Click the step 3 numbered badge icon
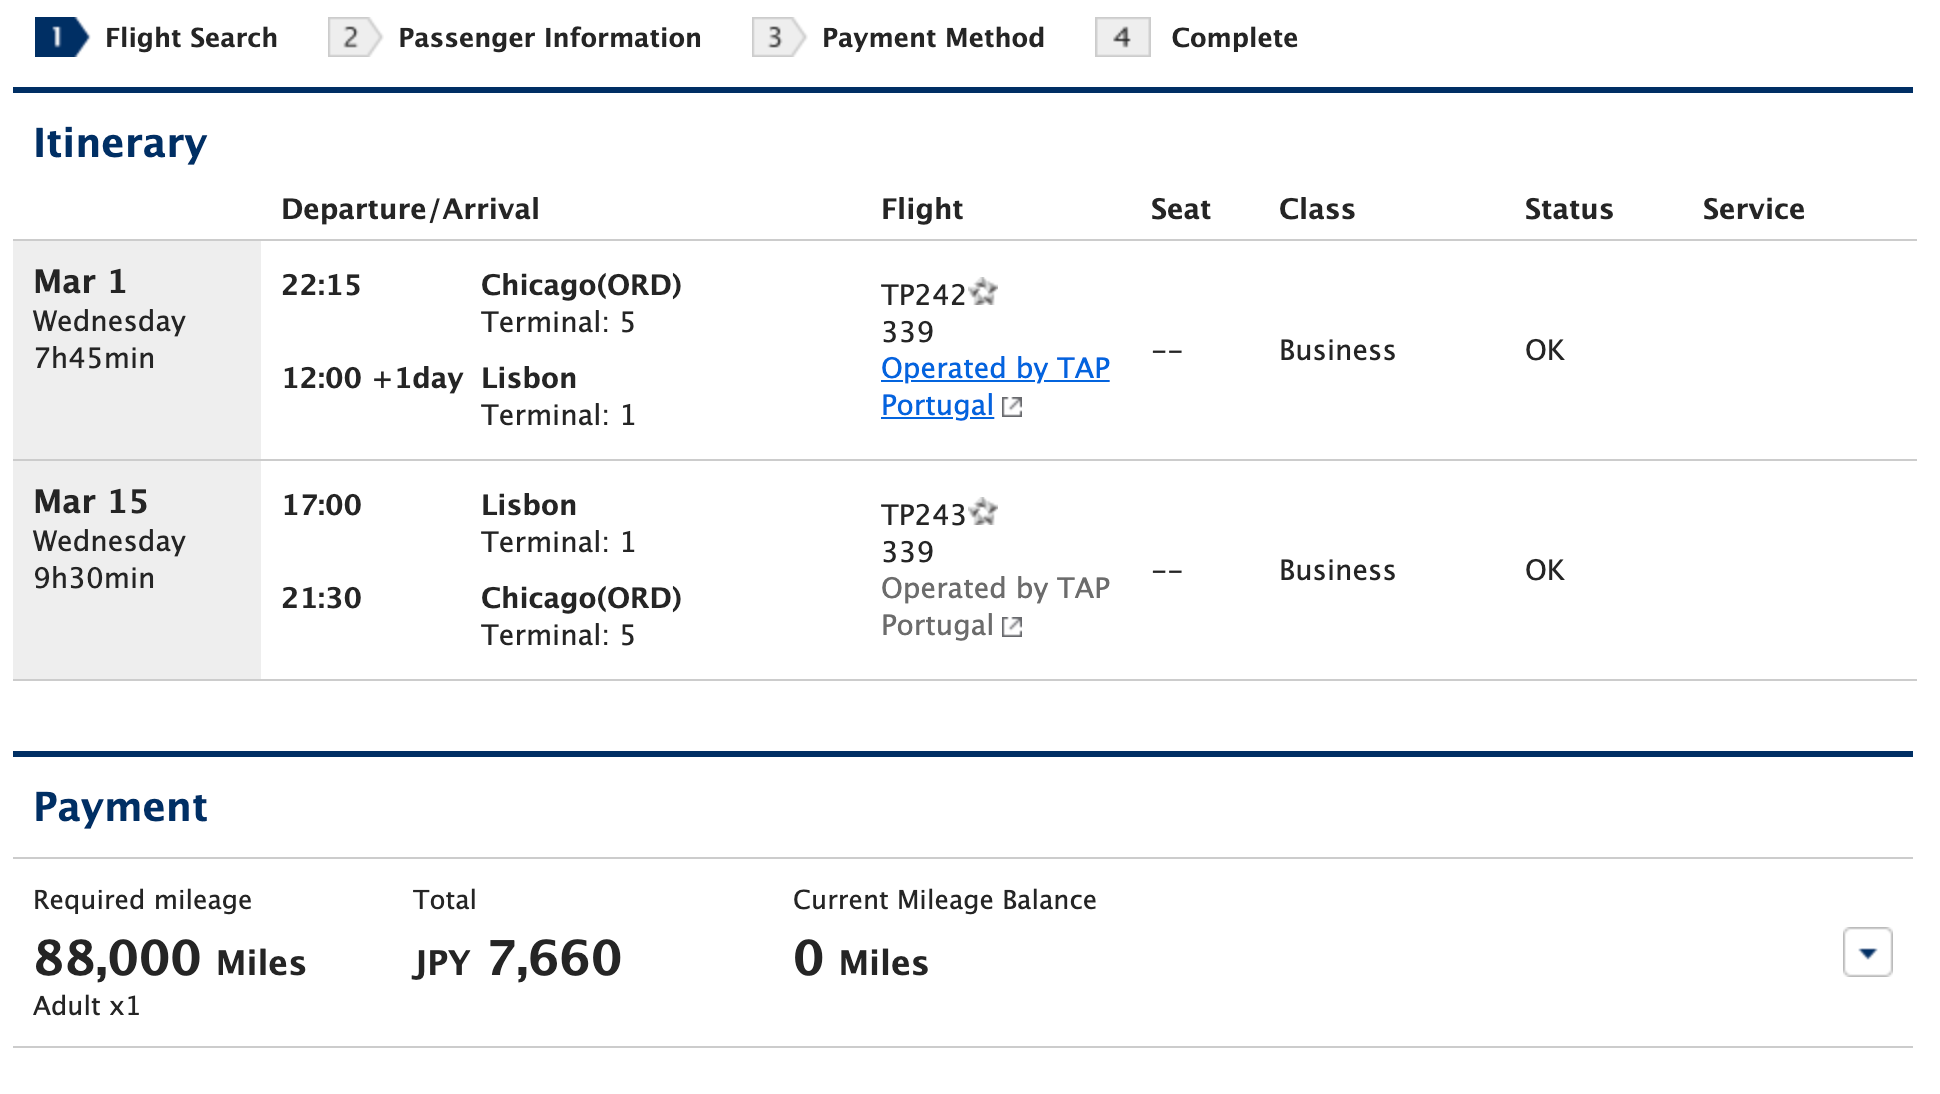This screenshot has height=1094, width=1940. click(777, 37)
